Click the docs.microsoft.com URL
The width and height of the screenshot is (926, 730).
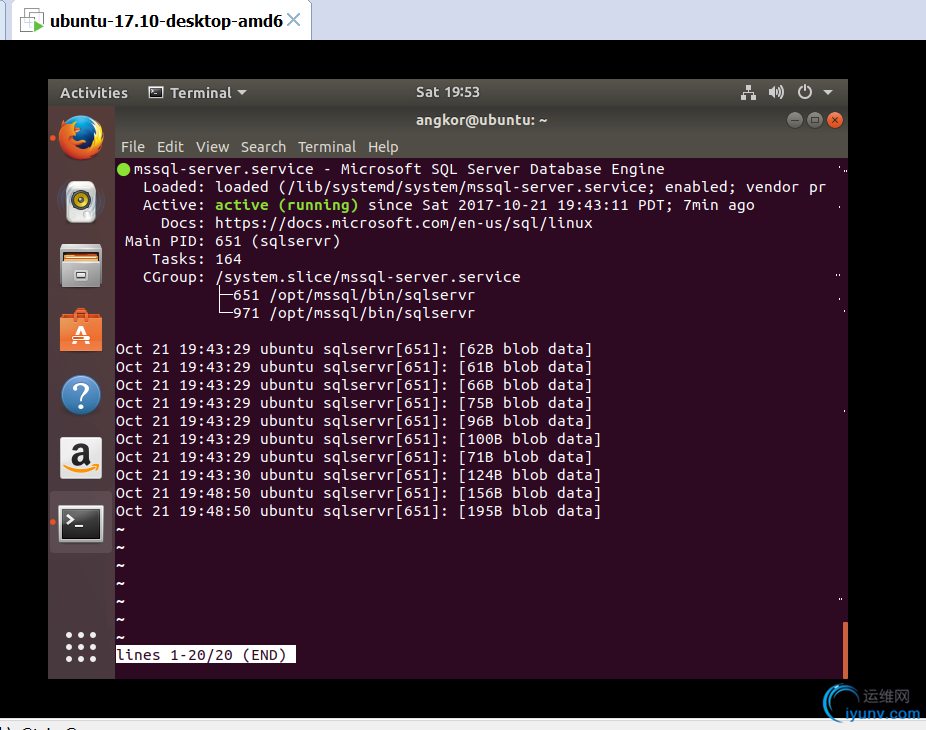click(403, 223)
